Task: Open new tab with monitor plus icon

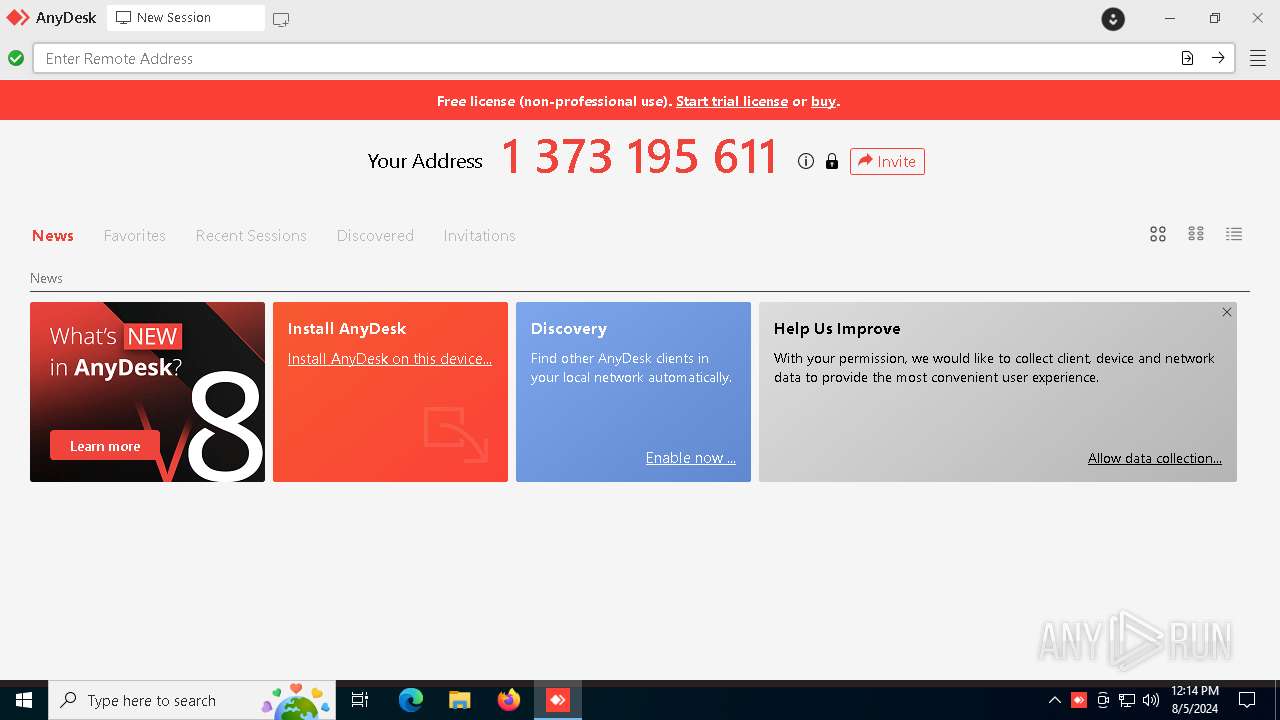Action: tap(281, 19)
